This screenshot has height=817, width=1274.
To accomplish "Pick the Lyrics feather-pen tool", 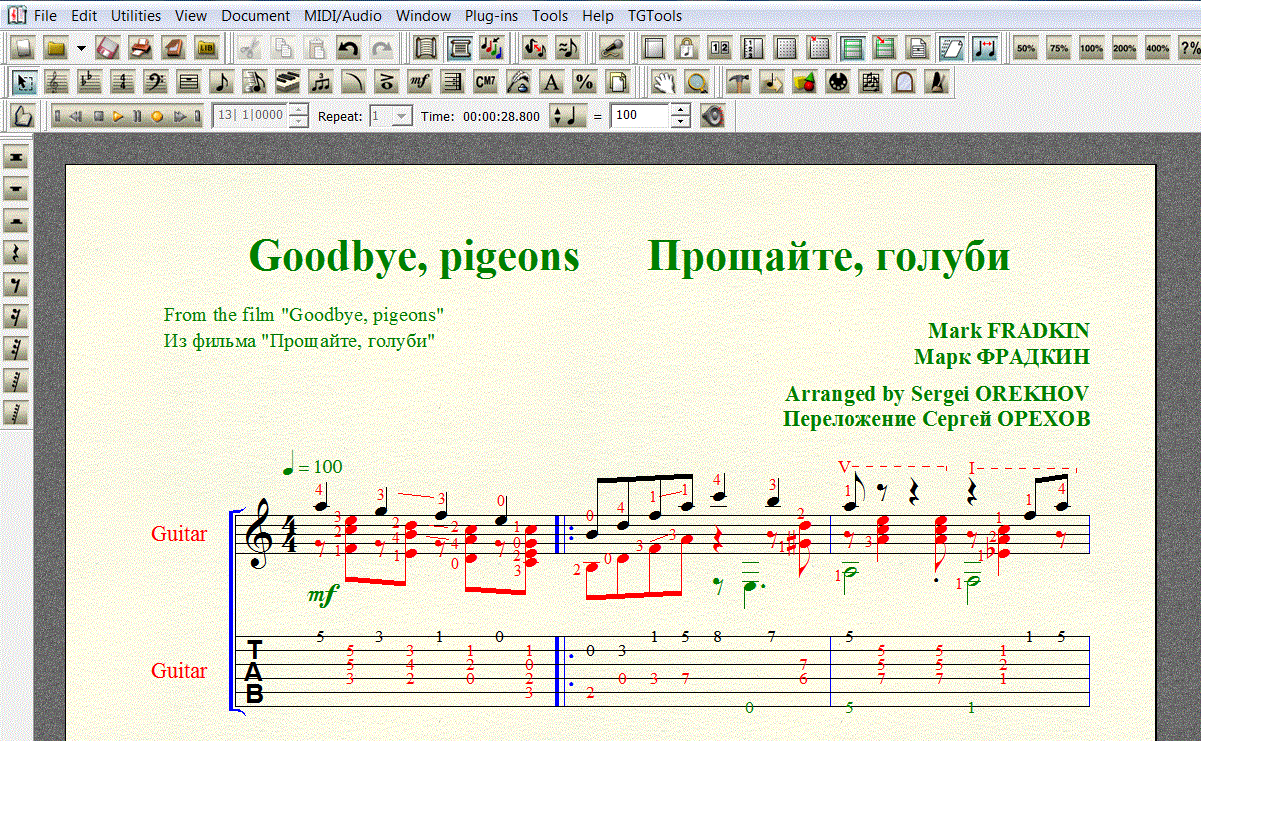I will tap(518, 81).
